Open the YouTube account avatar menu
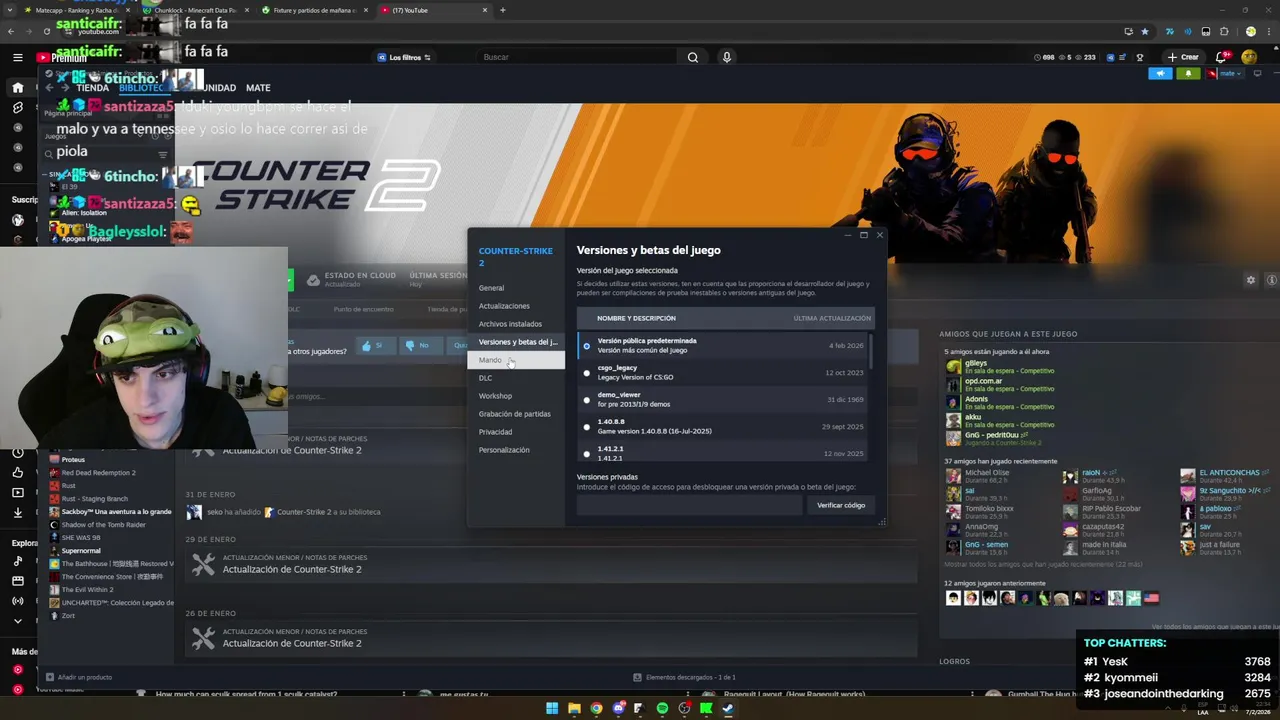Viewport: 1280px width, 720px height. [1249, 57]
